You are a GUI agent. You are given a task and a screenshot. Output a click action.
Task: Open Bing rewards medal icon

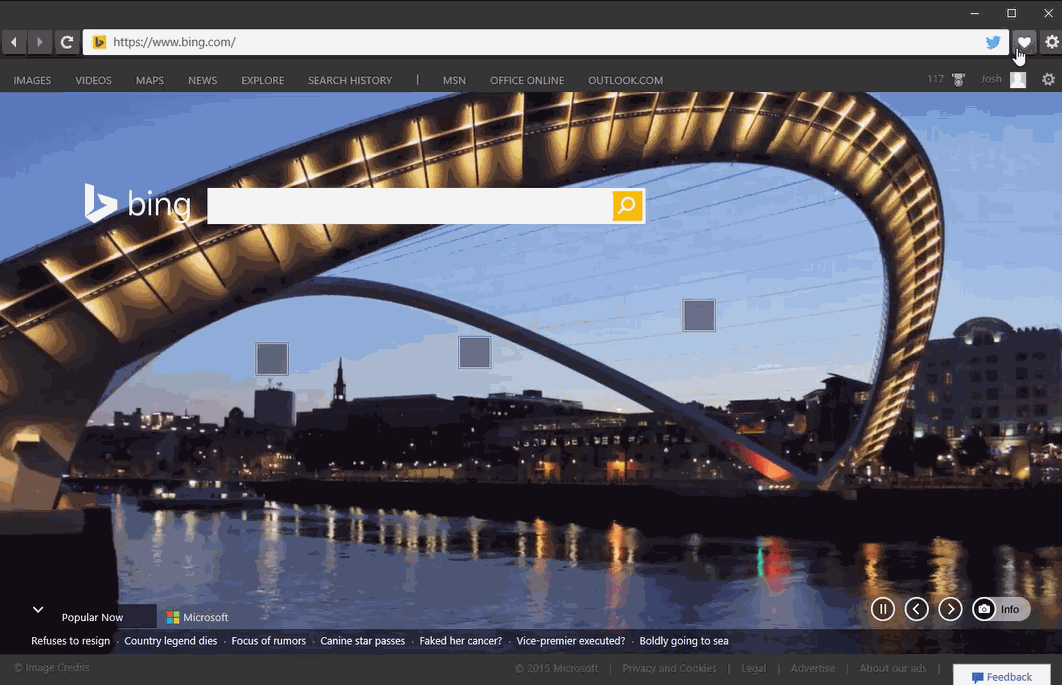click(x=959, y=79)
